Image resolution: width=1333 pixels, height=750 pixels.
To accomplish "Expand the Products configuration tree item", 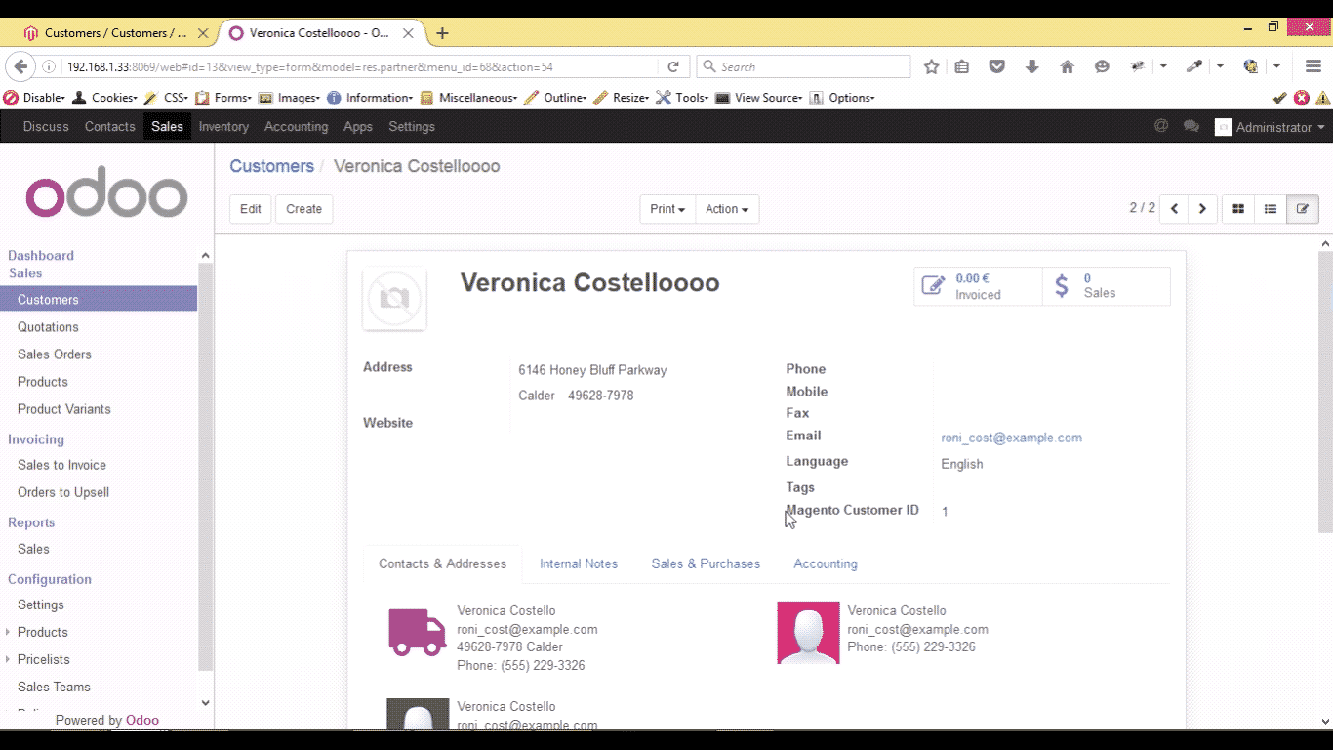I will click(9, 632).
